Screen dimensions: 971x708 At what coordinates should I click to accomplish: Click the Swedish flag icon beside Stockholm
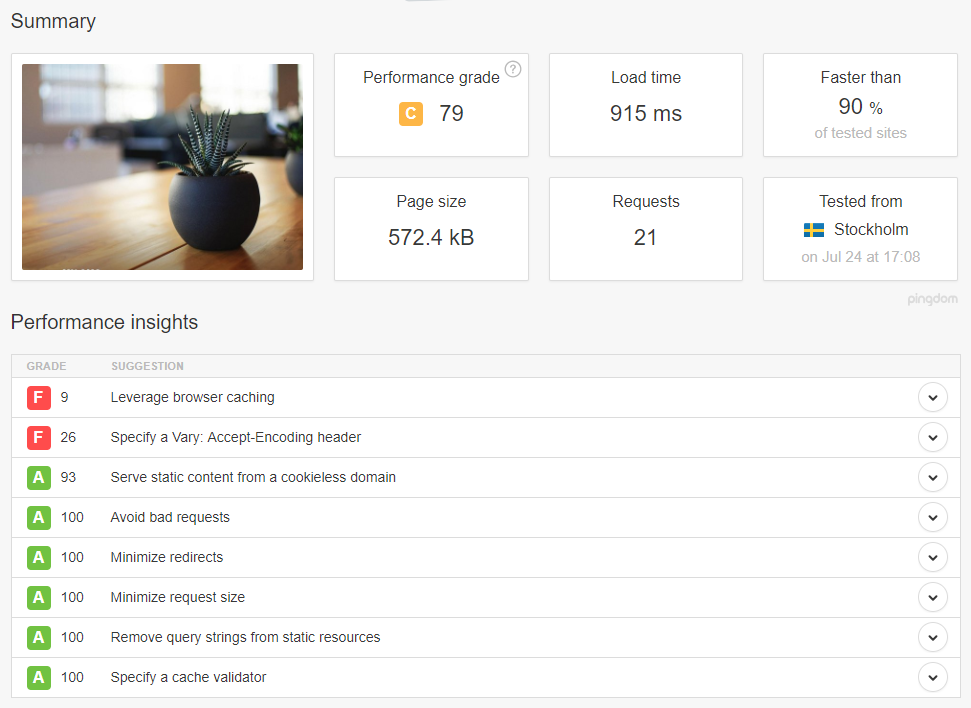pos(814,230)
